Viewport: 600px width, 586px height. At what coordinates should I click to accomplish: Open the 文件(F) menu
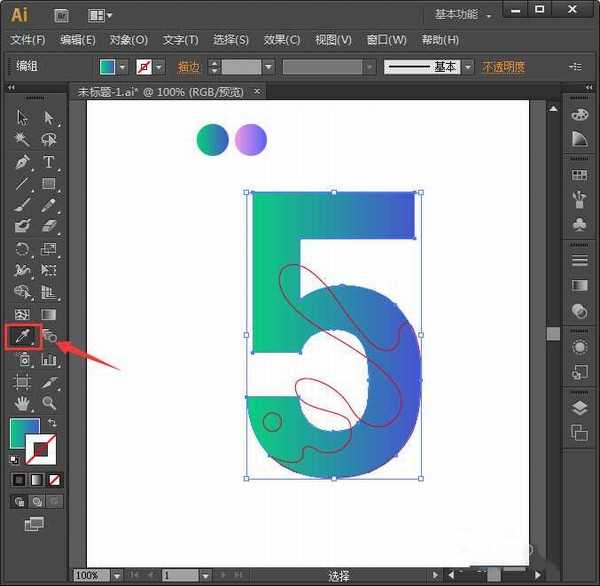(28, 40)
